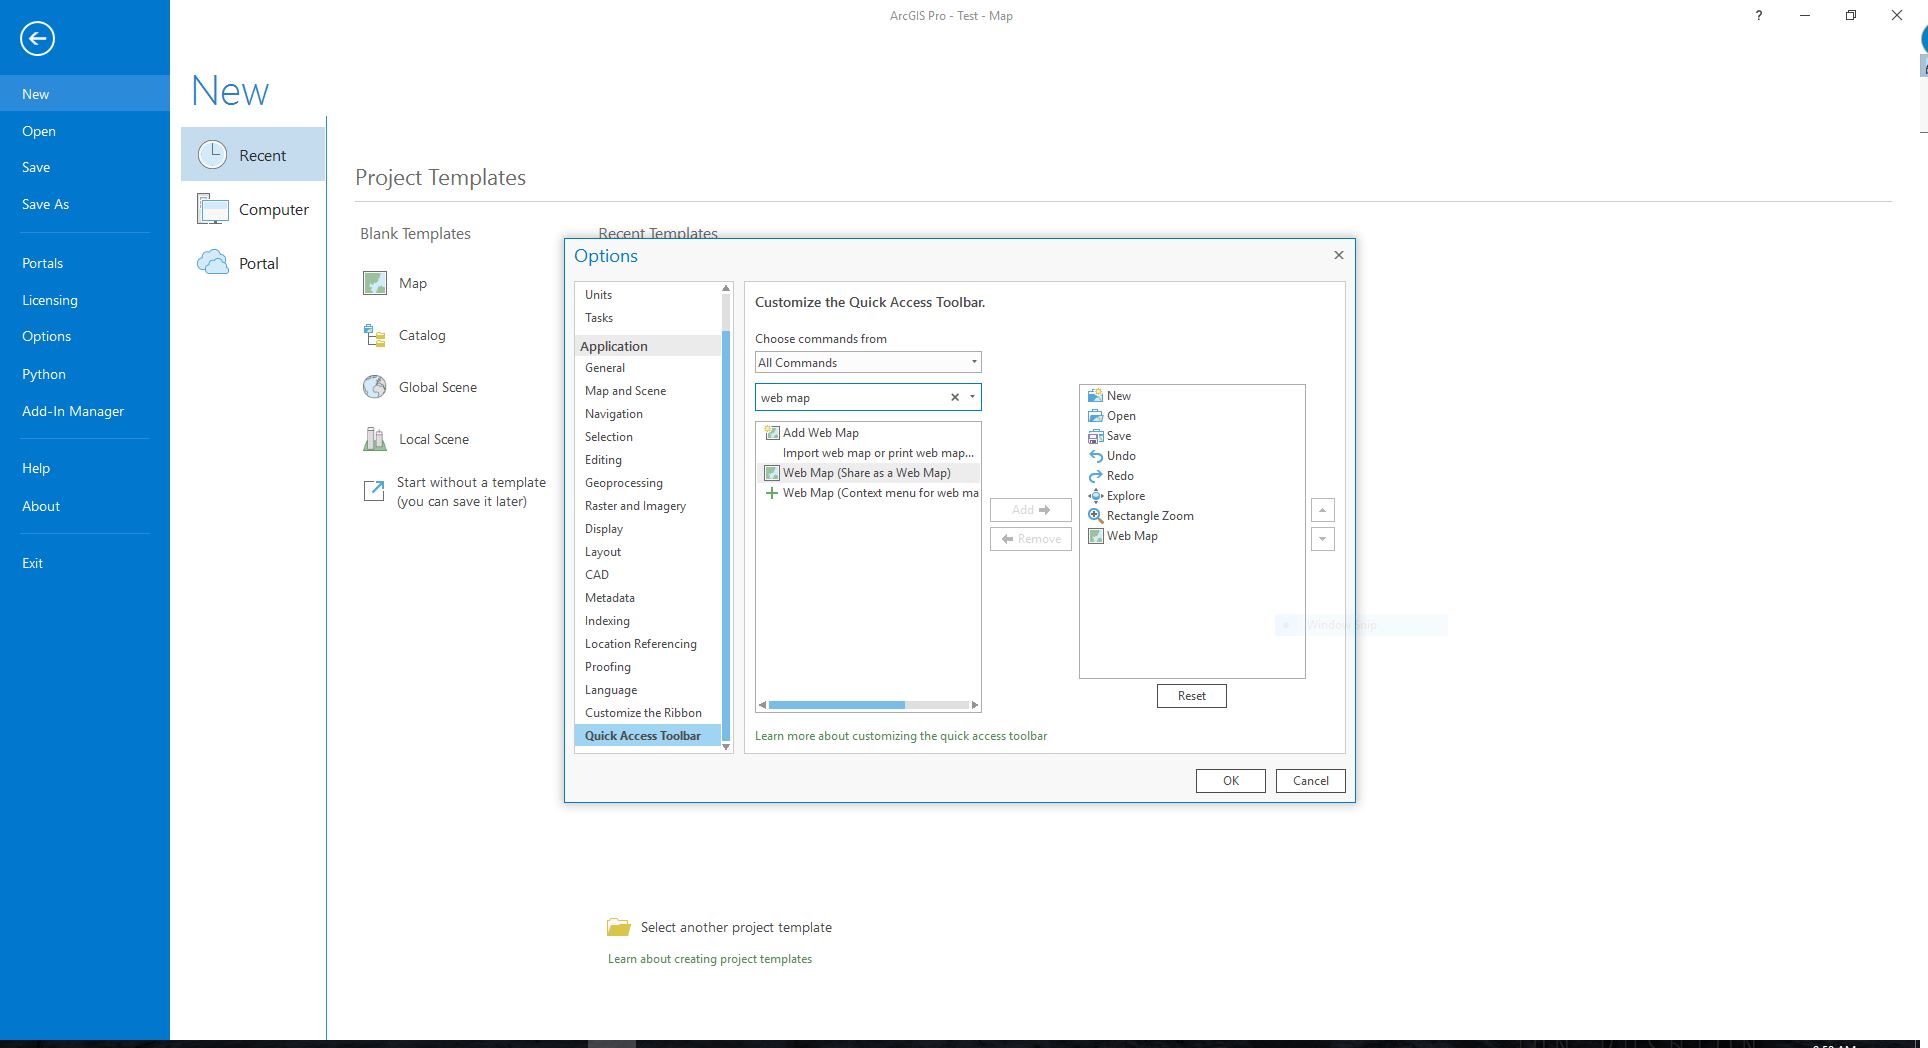Open the Quick Access Toolbar options page
The height and width of the screenshot is (1048, 1928).
647,736
